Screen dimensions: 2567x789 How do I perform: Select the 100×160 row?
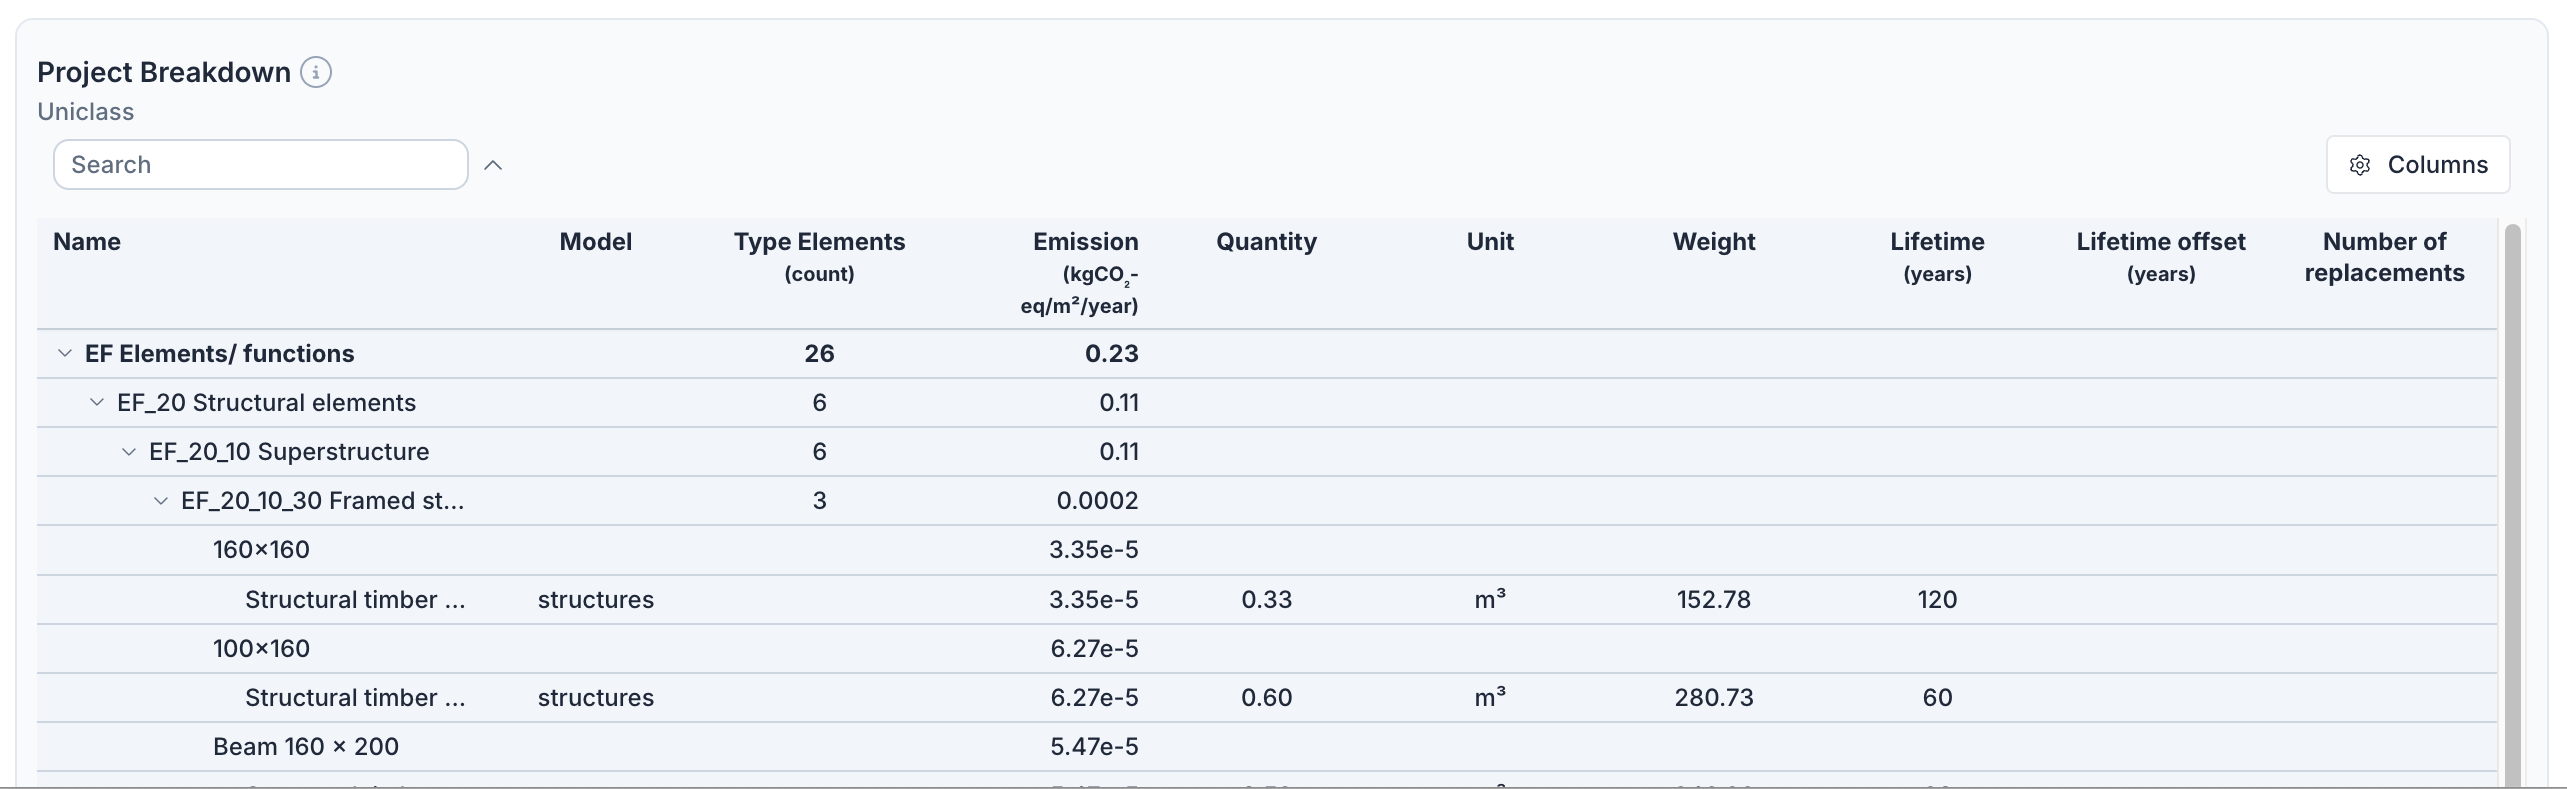pyautogui.click(x=1267, y=648)
